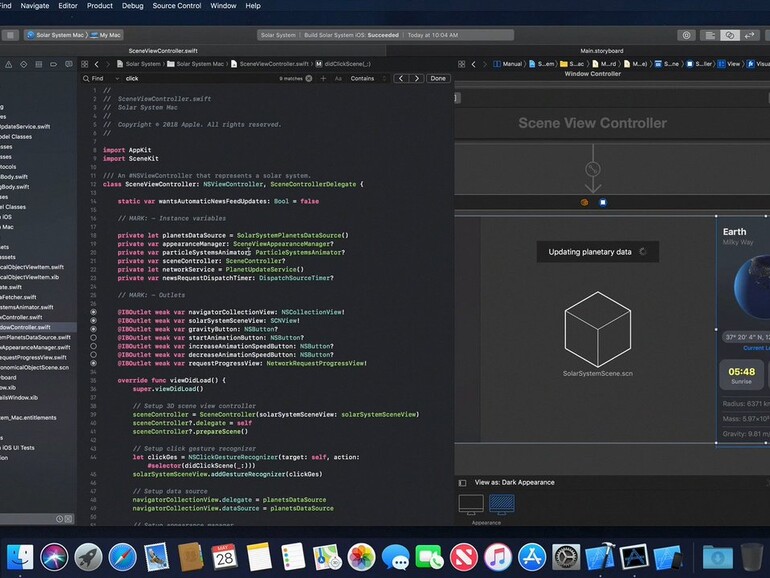
Task: Open the Window menu
Action: tap(223, 6)
